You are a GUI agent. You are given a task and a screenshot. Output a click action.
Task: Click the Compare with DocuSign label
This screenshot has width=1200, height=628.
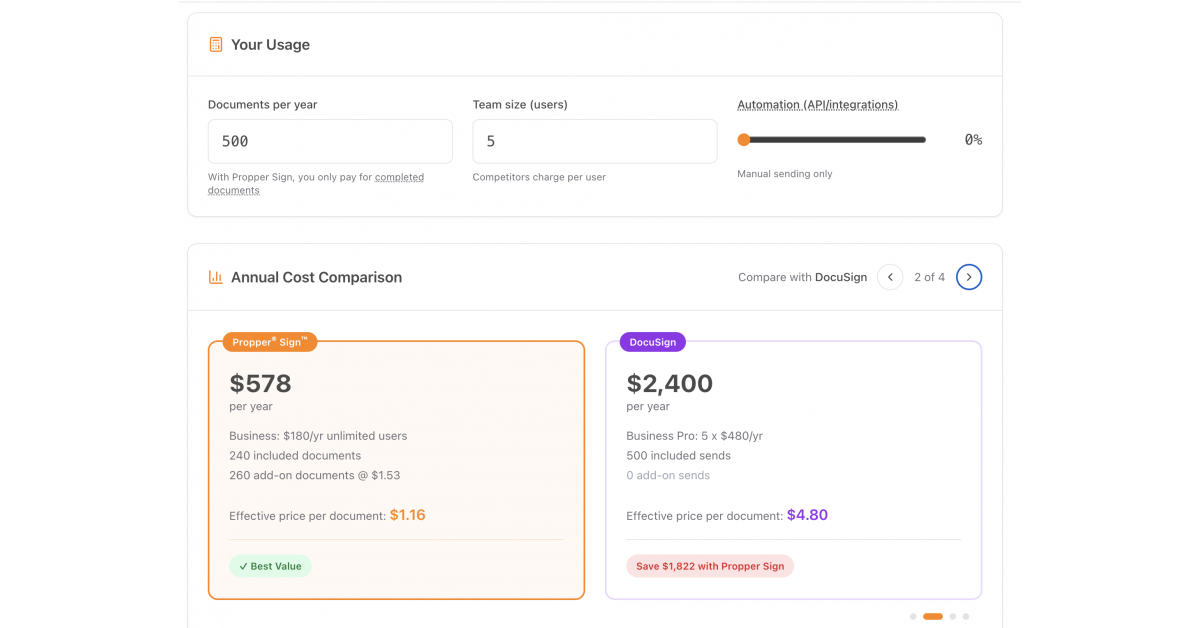point(802,277)
